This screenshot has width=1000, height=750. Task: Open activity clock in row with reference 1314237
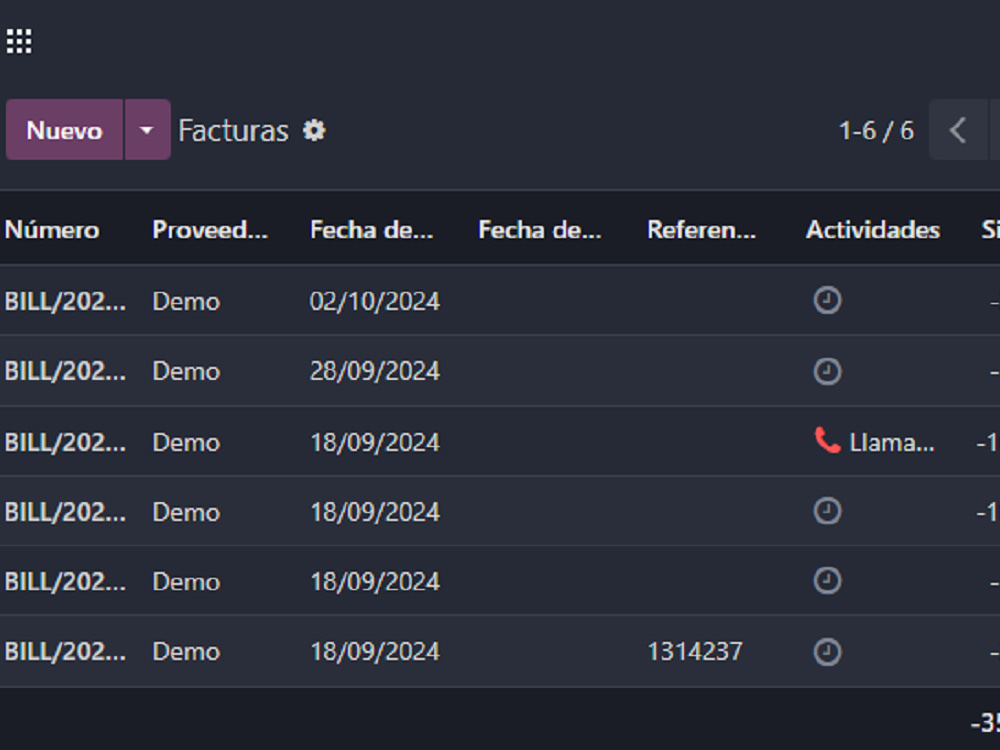[827, 652]
